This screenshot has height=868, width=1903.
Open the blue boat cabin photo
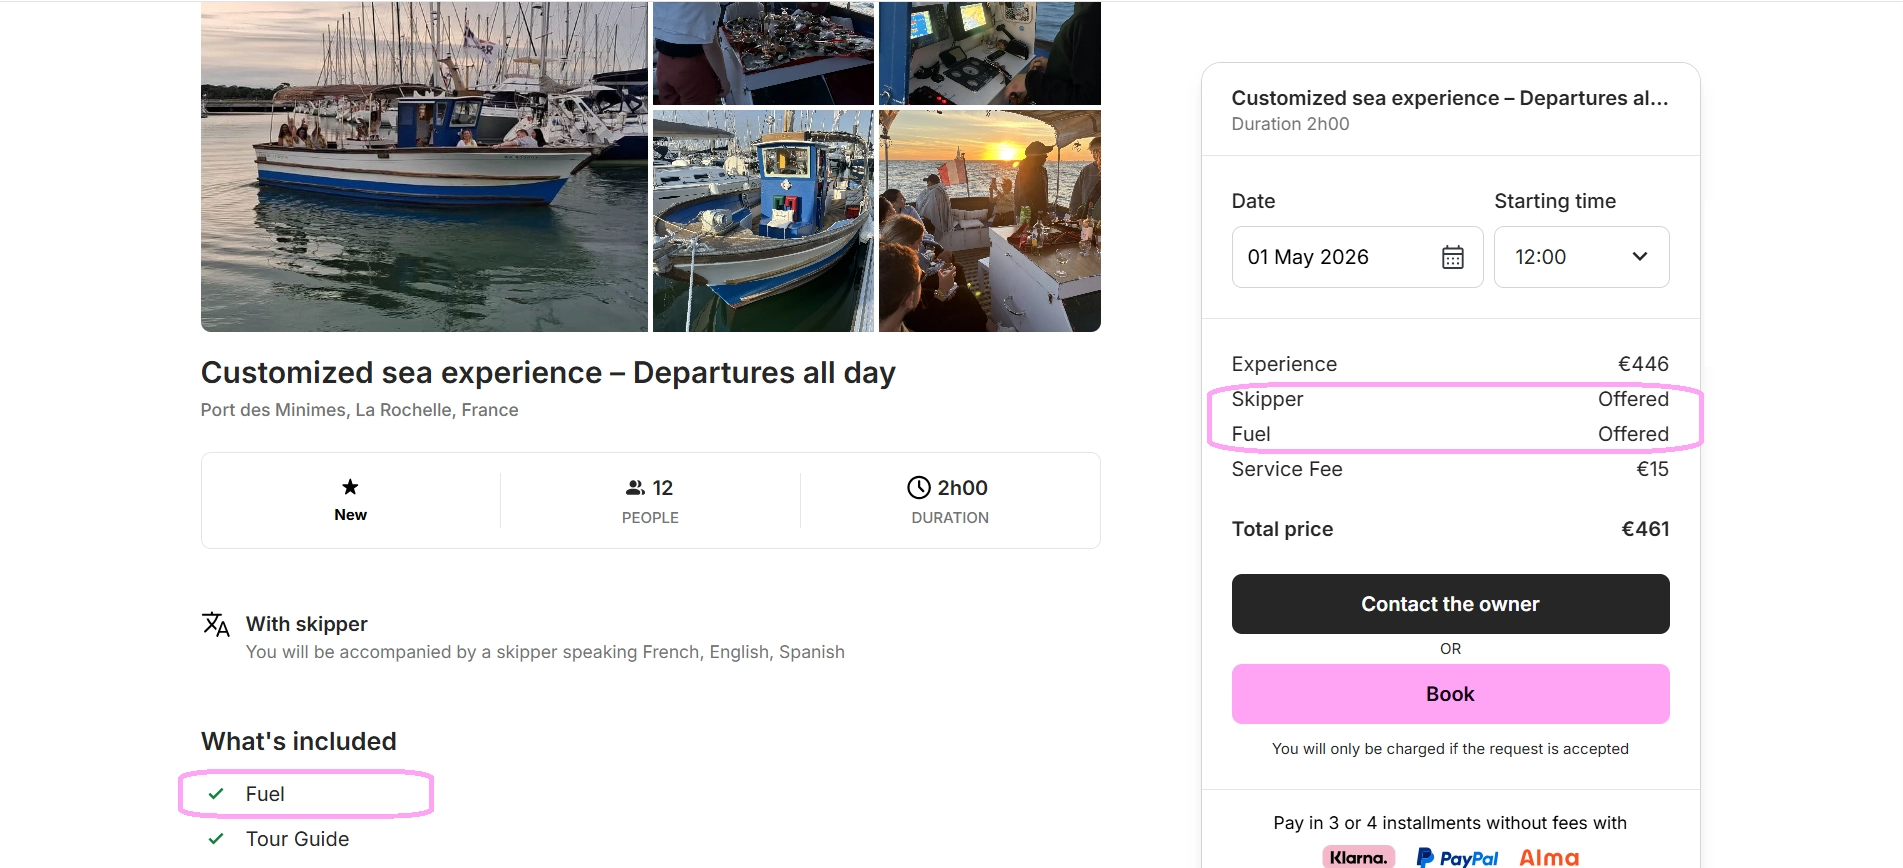click(x=763, y=221)
